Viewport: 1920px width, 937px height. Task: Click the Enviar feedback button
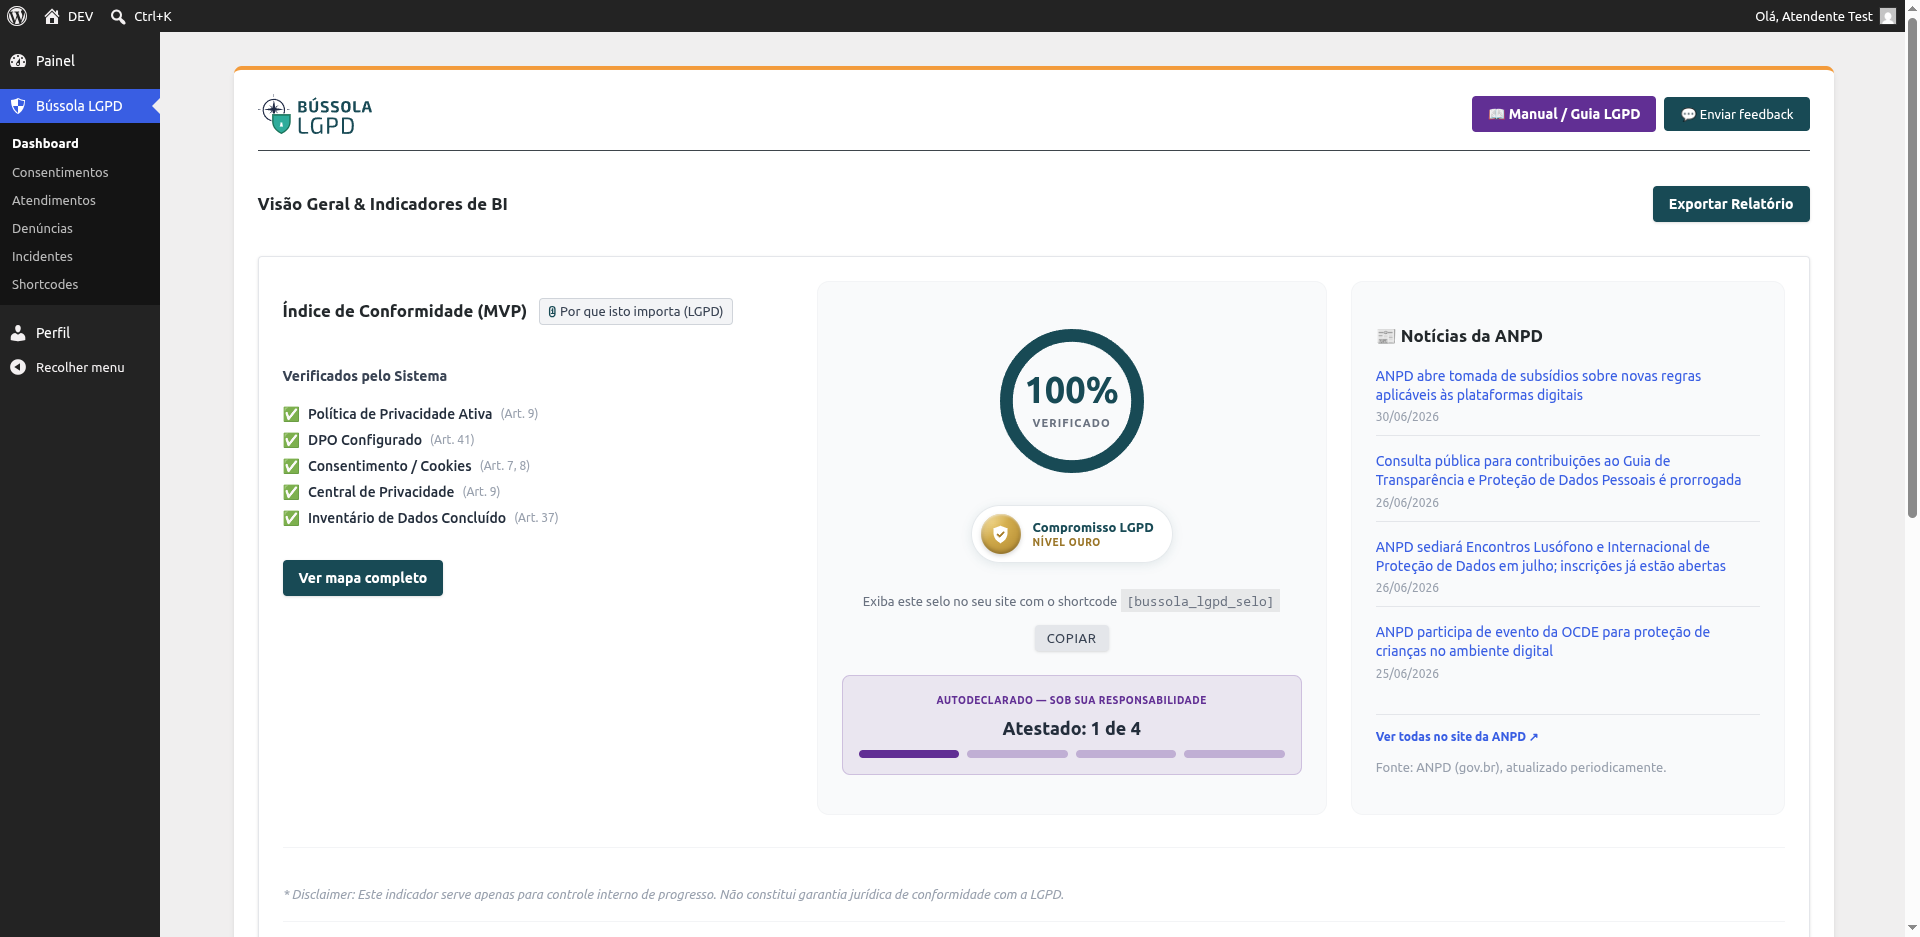1736,114
